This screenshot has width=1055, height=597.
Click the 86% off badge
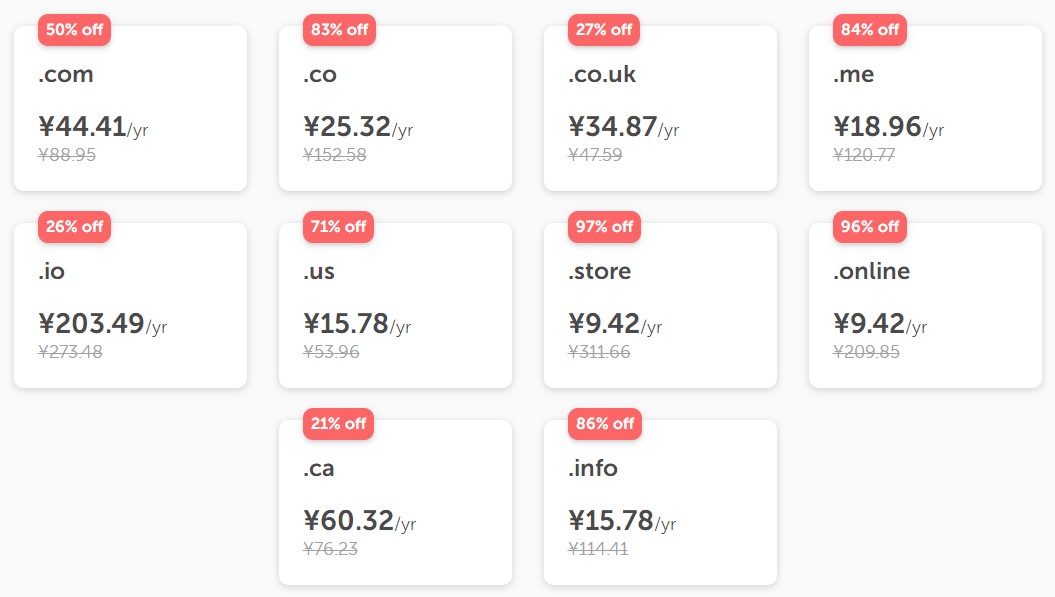click(605, 424)
